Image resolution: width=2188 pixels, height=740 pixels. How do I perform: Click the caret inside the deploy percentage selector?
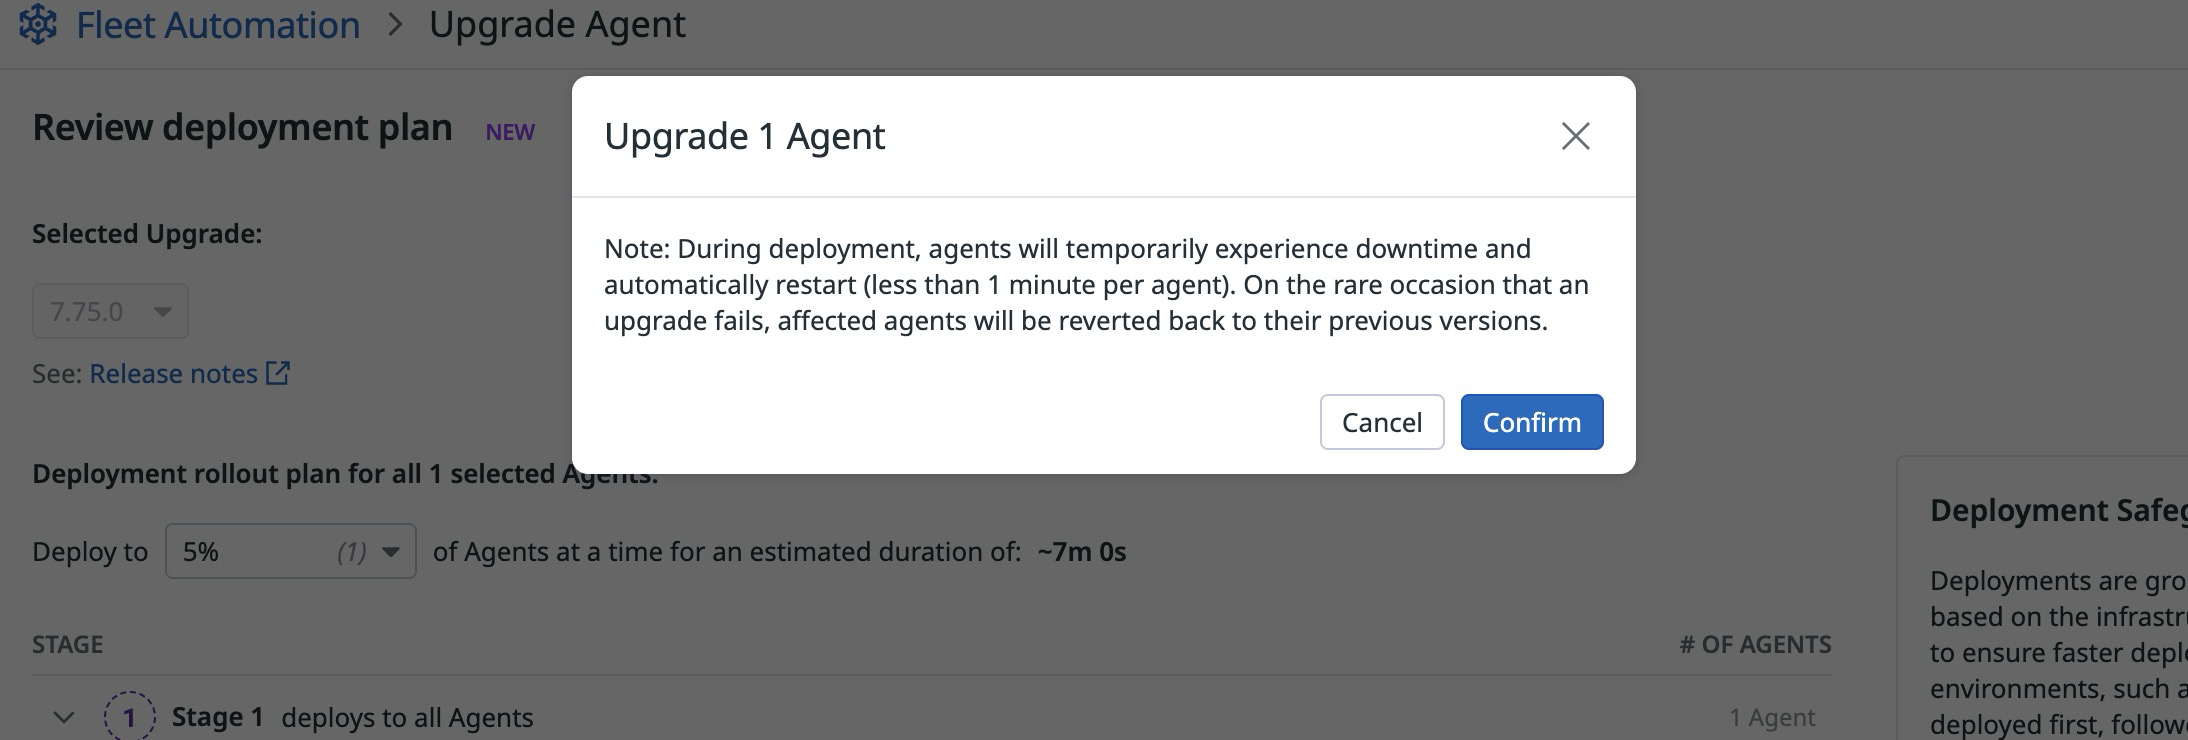tap(391, 550)
